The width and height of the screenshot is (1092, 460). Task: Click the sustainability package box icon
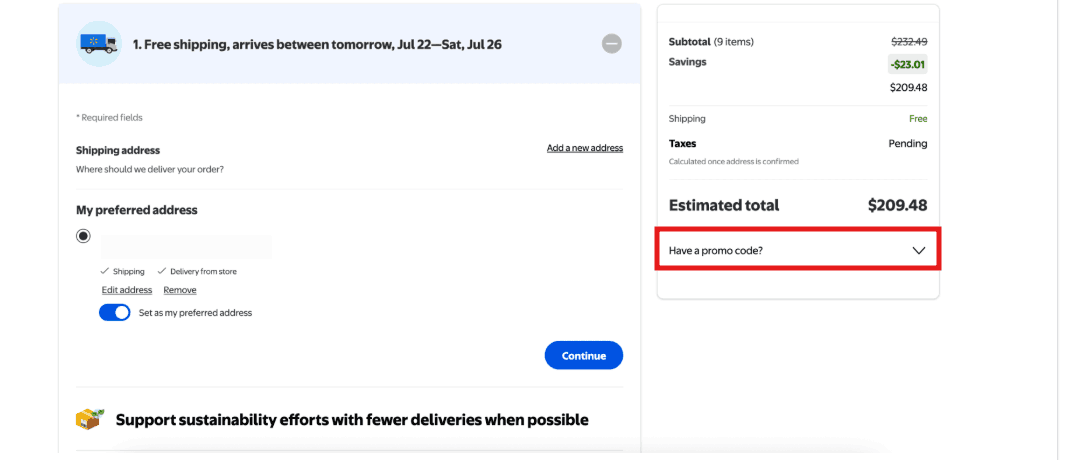[x=89, y=420]
